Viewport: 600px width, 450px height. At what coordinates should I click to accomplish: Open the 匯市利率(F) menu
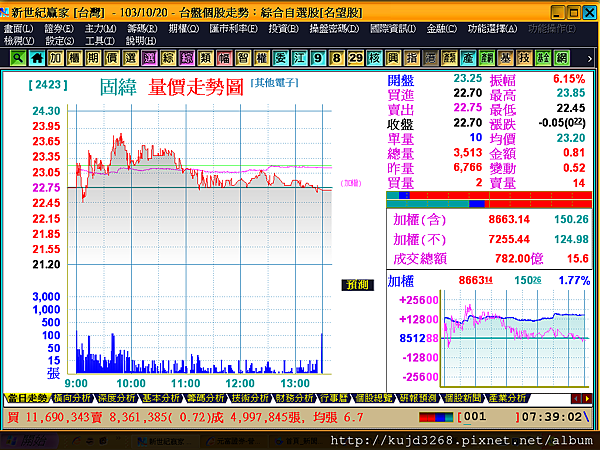click(233, 29)
